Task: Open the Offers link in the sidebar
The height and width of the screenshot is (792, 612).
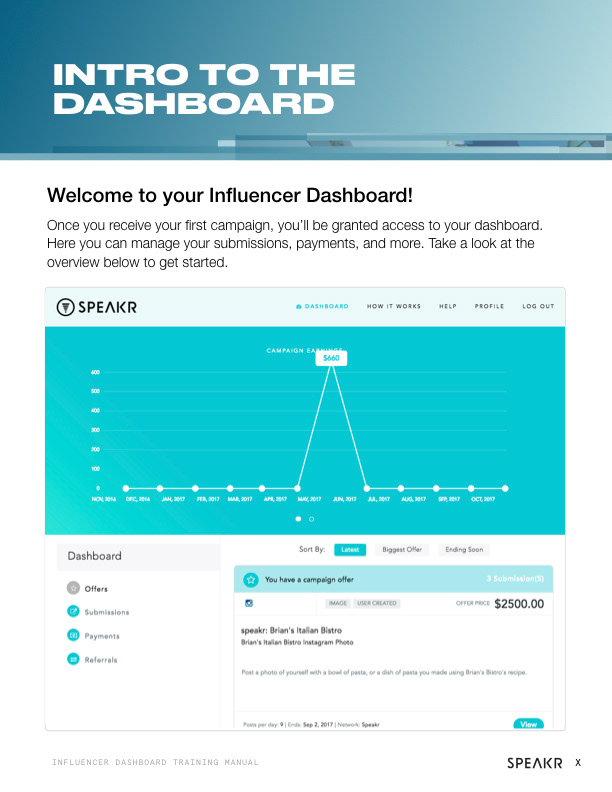Action: coord(96,588)
